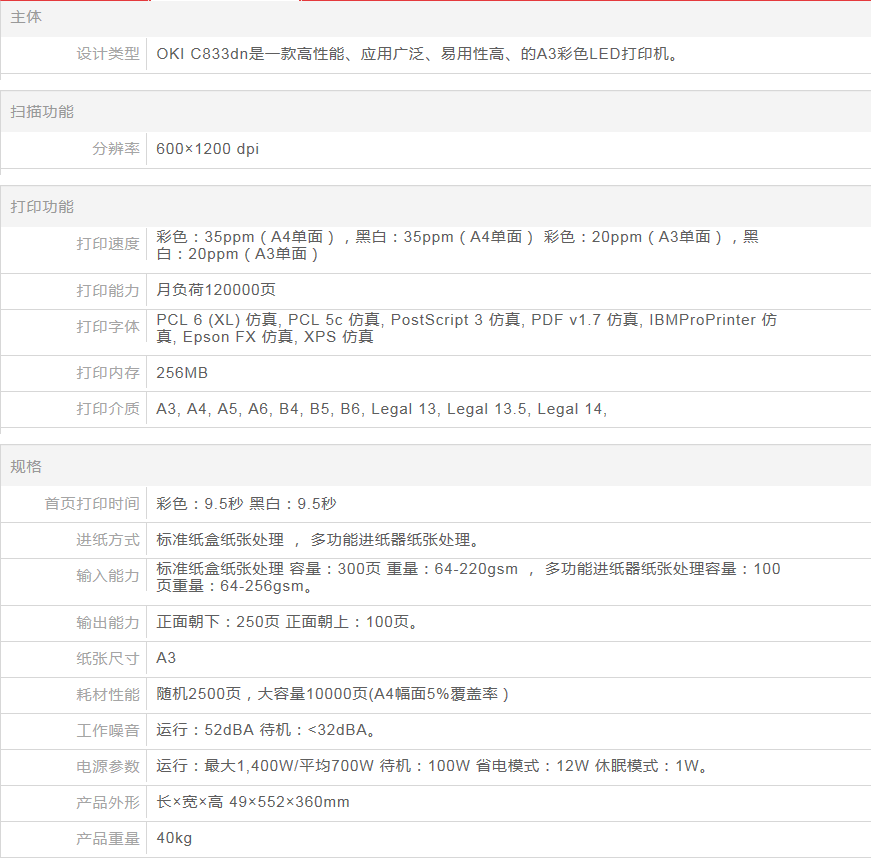The image size is (871, 858).
Task: Select the 600×1200 dpi resolution value
Action: tap(208, 149)
